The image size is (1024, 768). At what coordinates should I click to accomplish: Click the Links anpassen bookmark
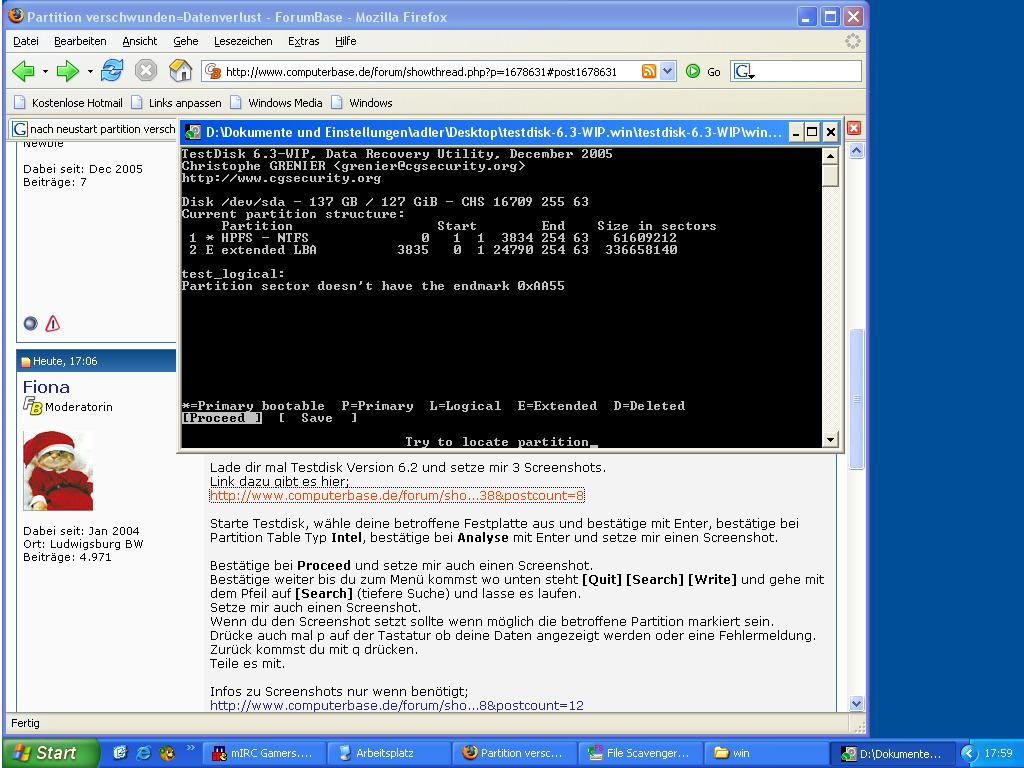[x=176, y=103]
